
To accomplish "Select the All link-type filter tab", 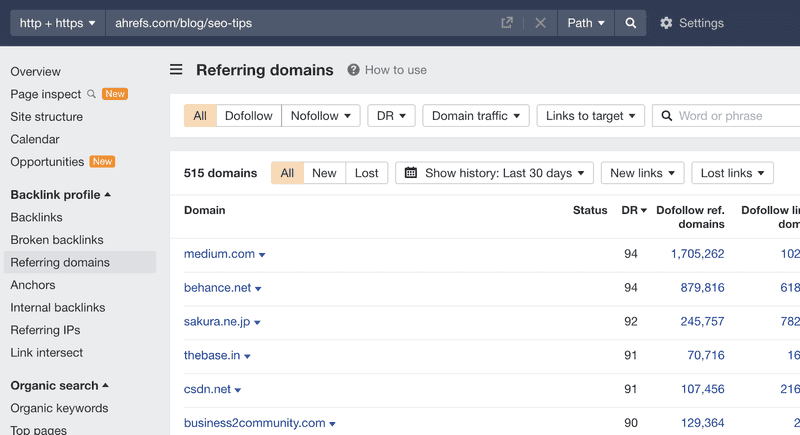I will click(x=200, y=116).
